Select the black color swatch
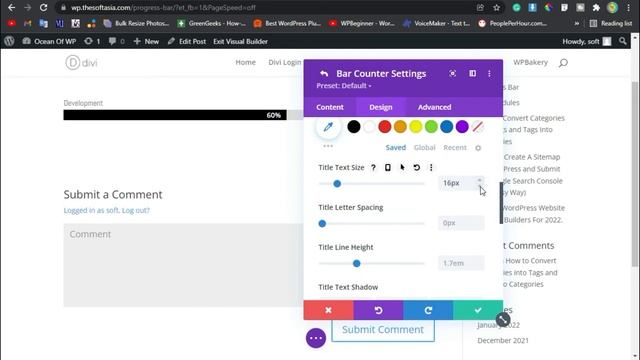The image size is (640, 360). click(x=353, y=127)
